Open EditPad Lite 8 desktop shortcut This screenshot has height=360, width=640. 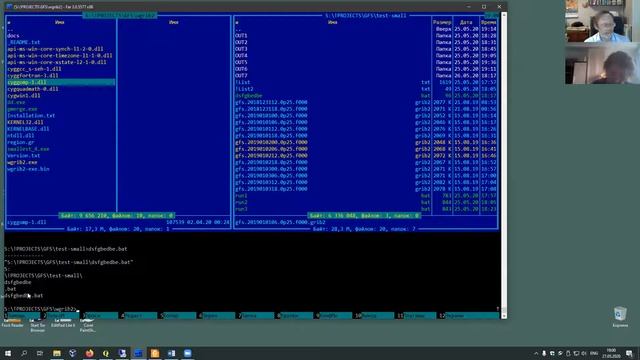pos(63,323)
